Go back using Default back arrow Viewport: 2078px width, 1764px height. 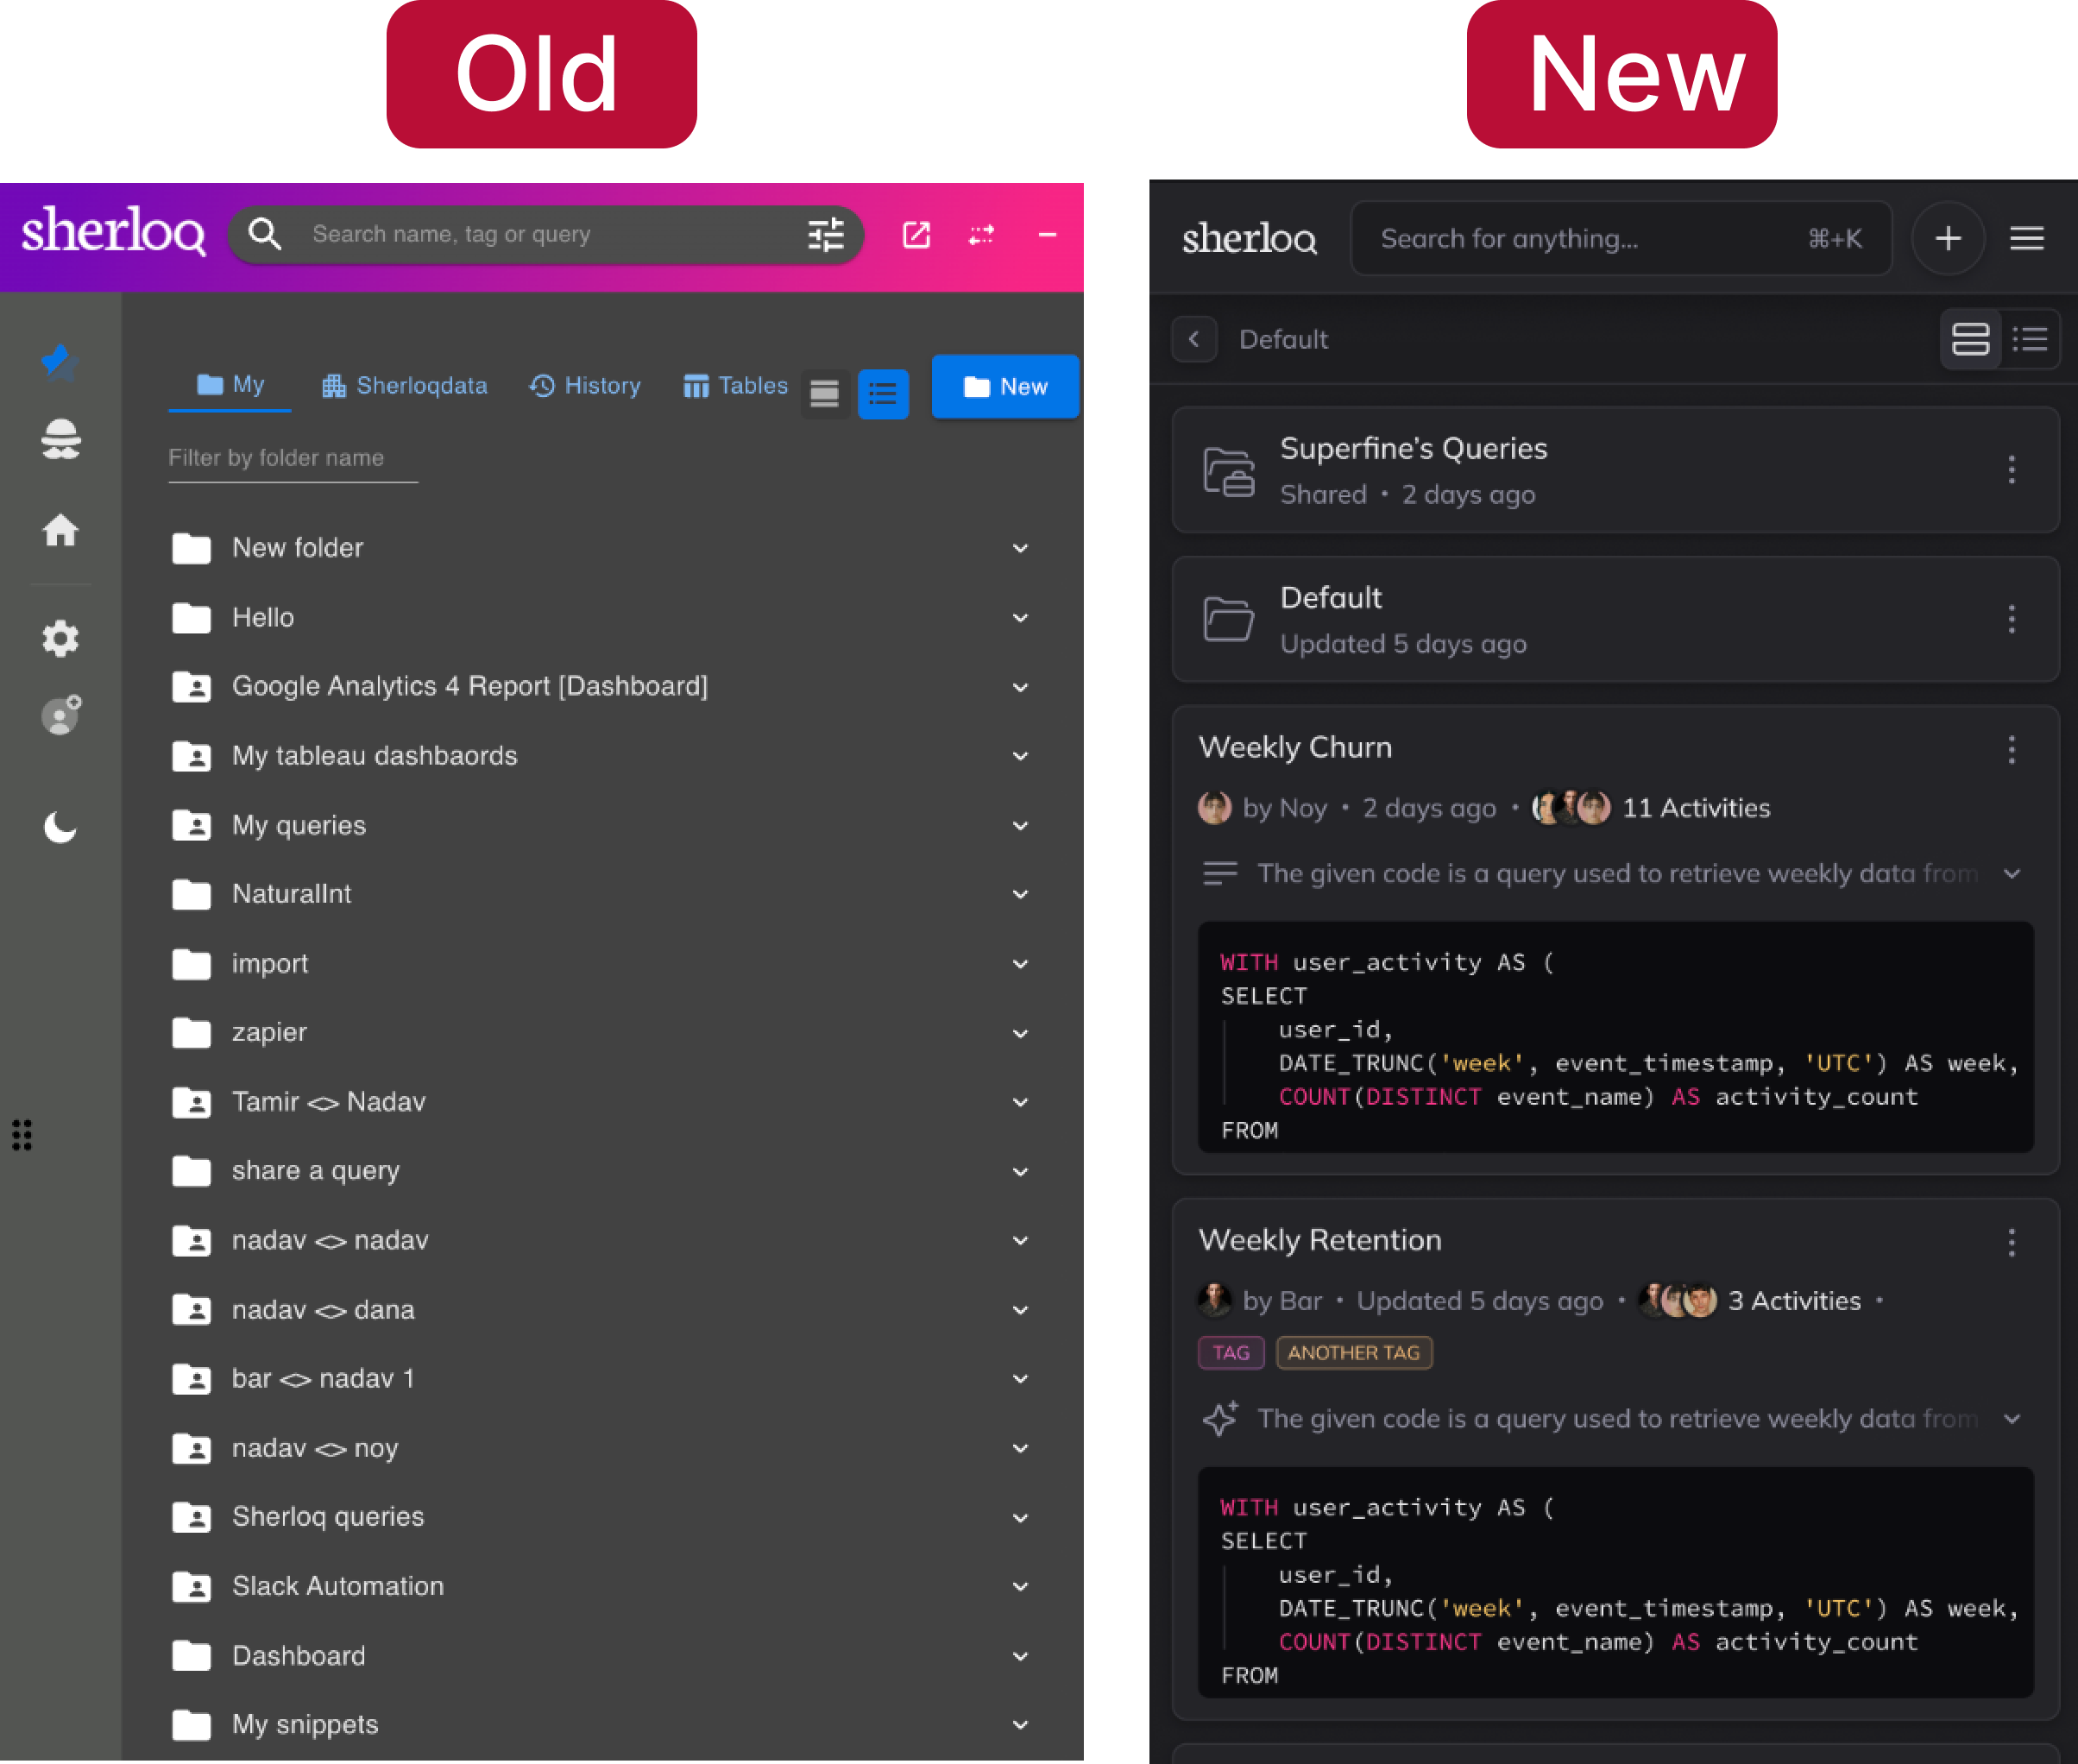[x=1194, y=340]
